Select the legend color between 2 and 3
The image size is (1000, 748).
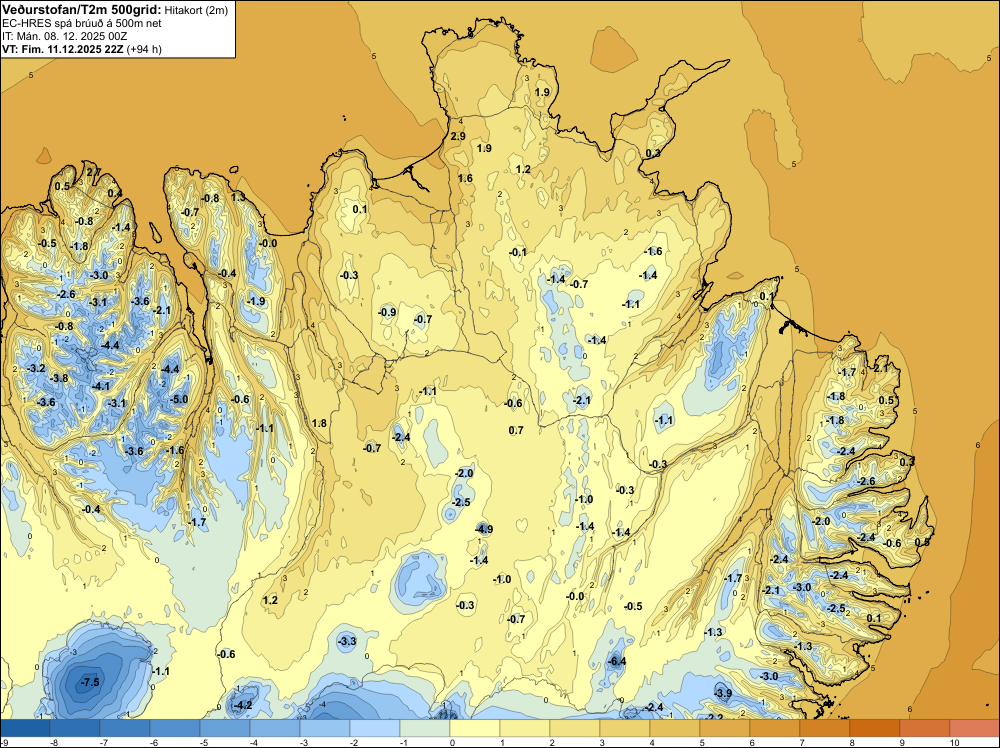click(x=575, y=728)
